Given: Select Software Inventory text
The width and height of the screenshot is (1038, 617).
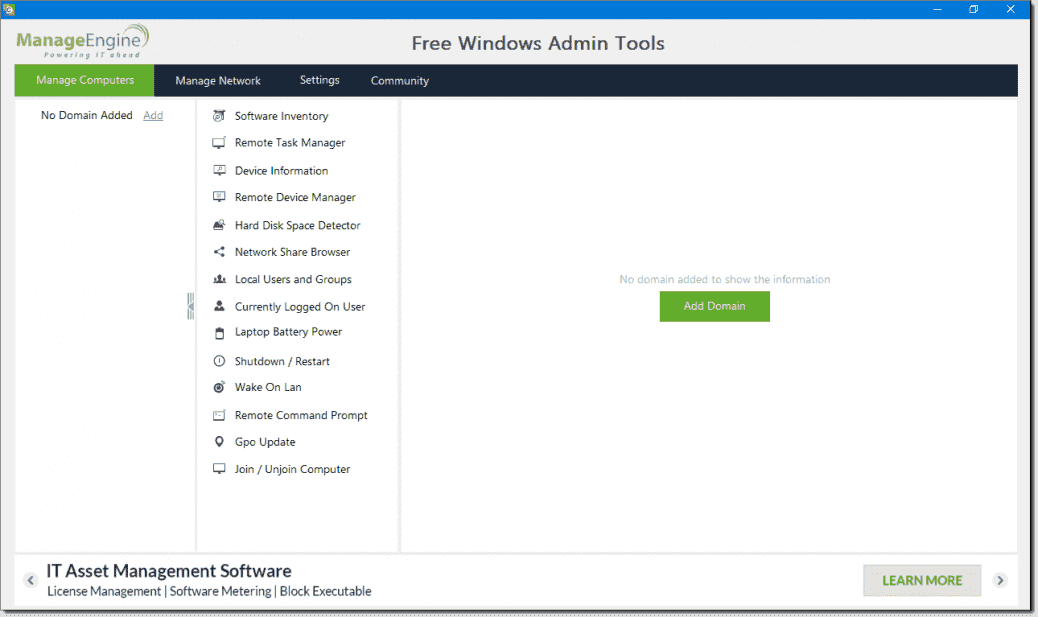Looking at the screenshot, I should 281,116.
